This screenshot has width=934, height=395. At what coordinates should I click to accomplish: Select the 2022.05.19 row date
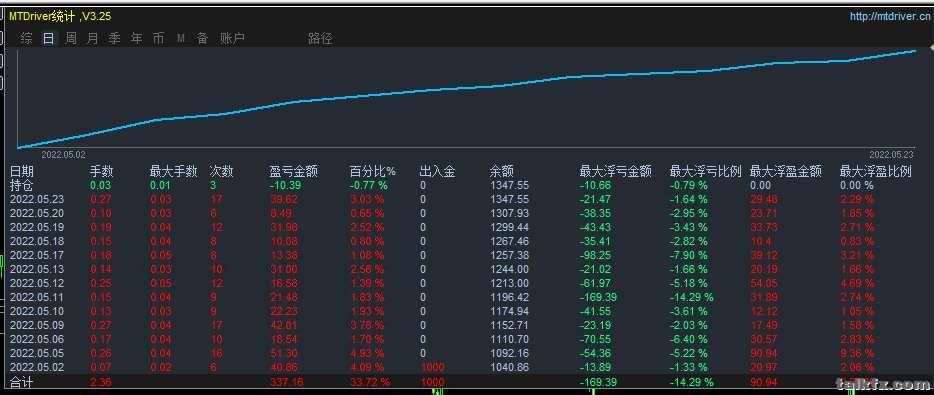point(37,228)
